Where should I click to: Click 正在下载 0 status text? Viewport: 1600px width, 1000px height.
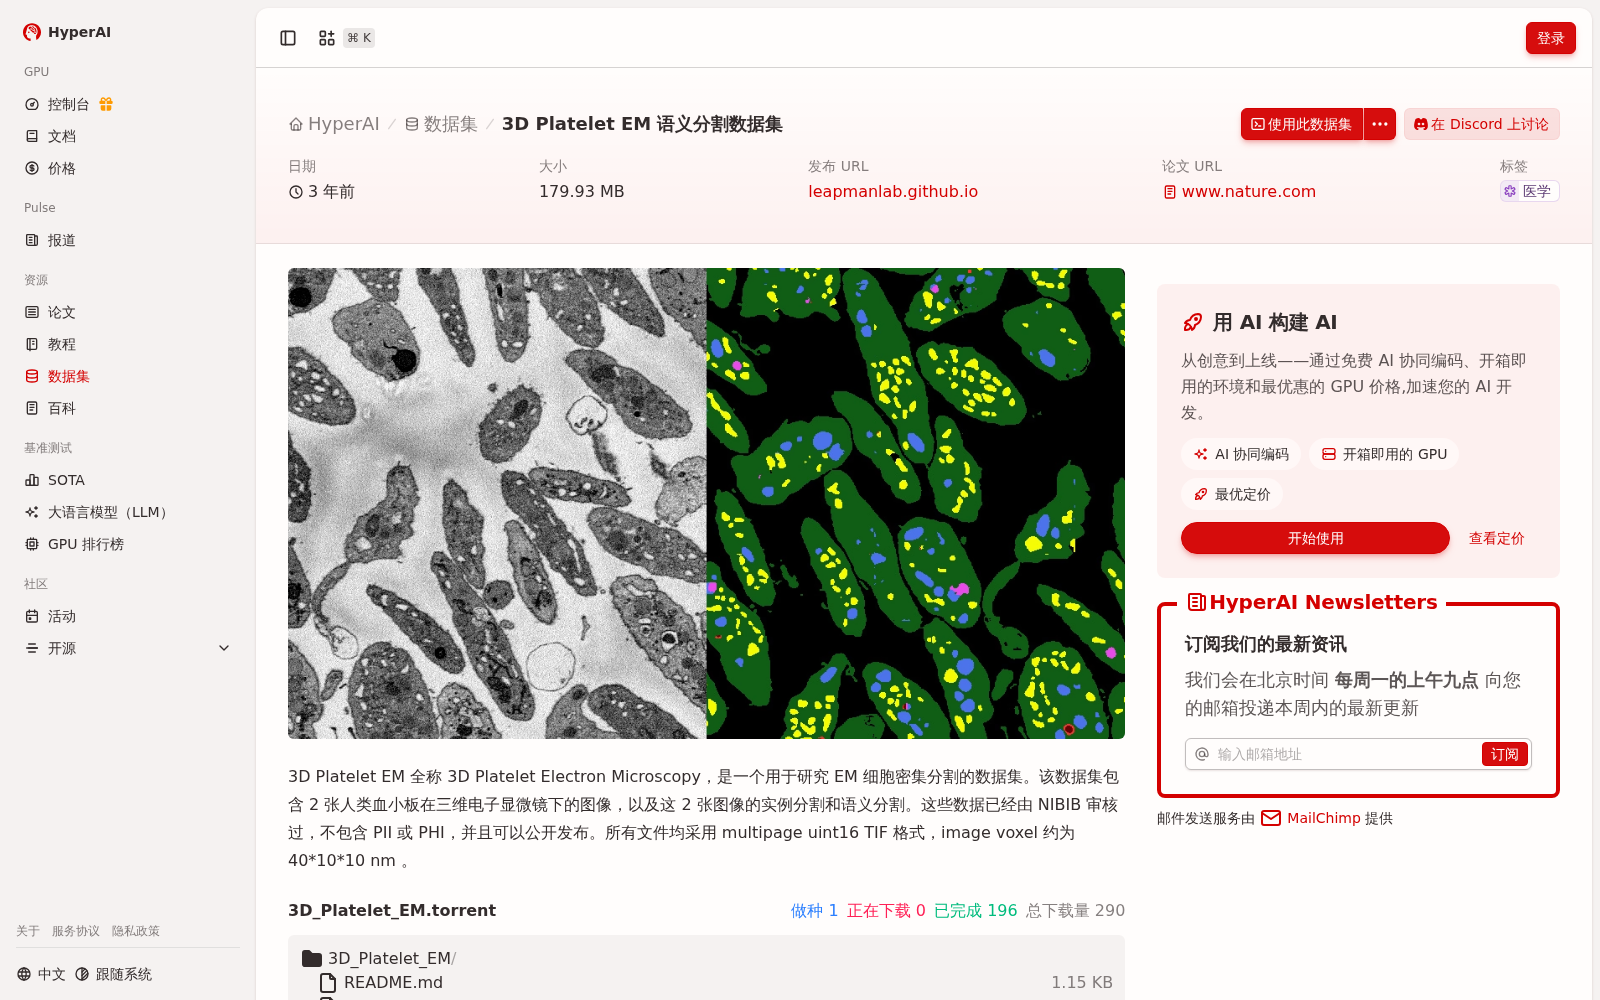[886, 910]
